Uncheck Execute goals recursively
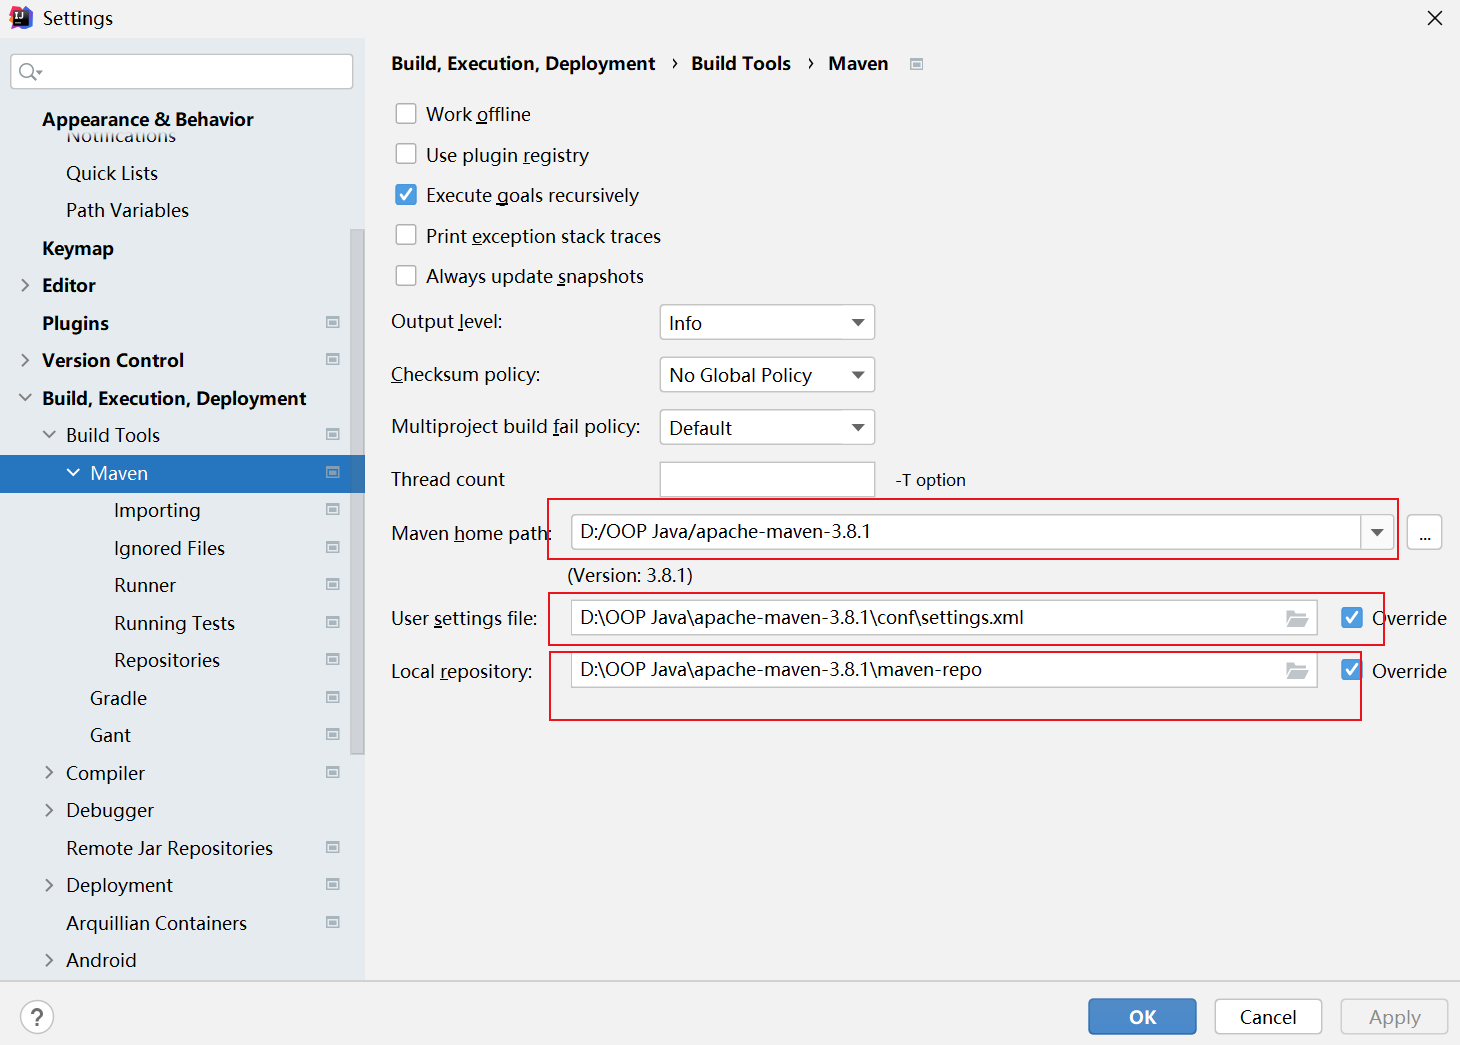Viewport: 1460px width, 1045px height. tap(406, 195)
